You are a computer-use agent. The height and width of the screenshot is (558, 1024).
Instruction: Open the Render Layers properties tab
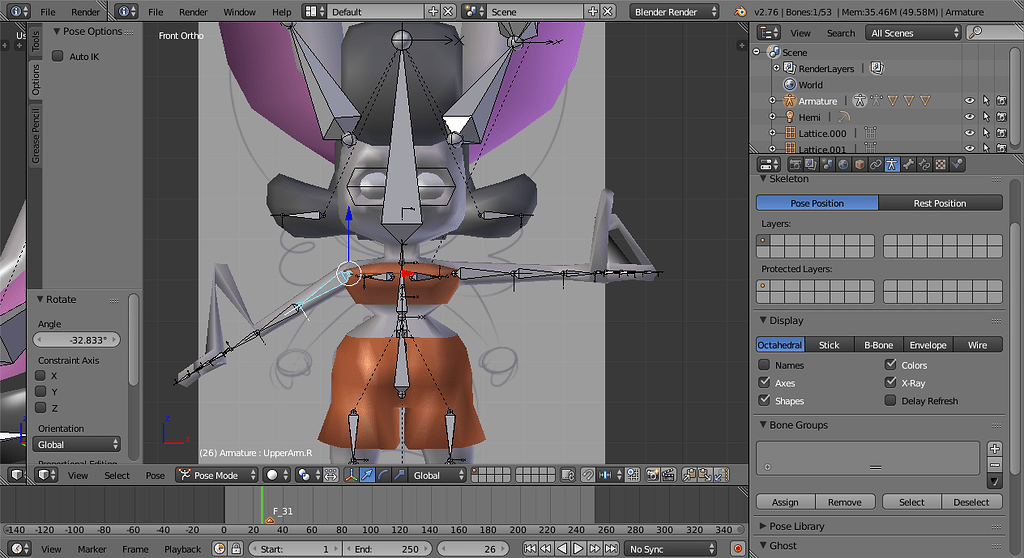click(810, 165)
